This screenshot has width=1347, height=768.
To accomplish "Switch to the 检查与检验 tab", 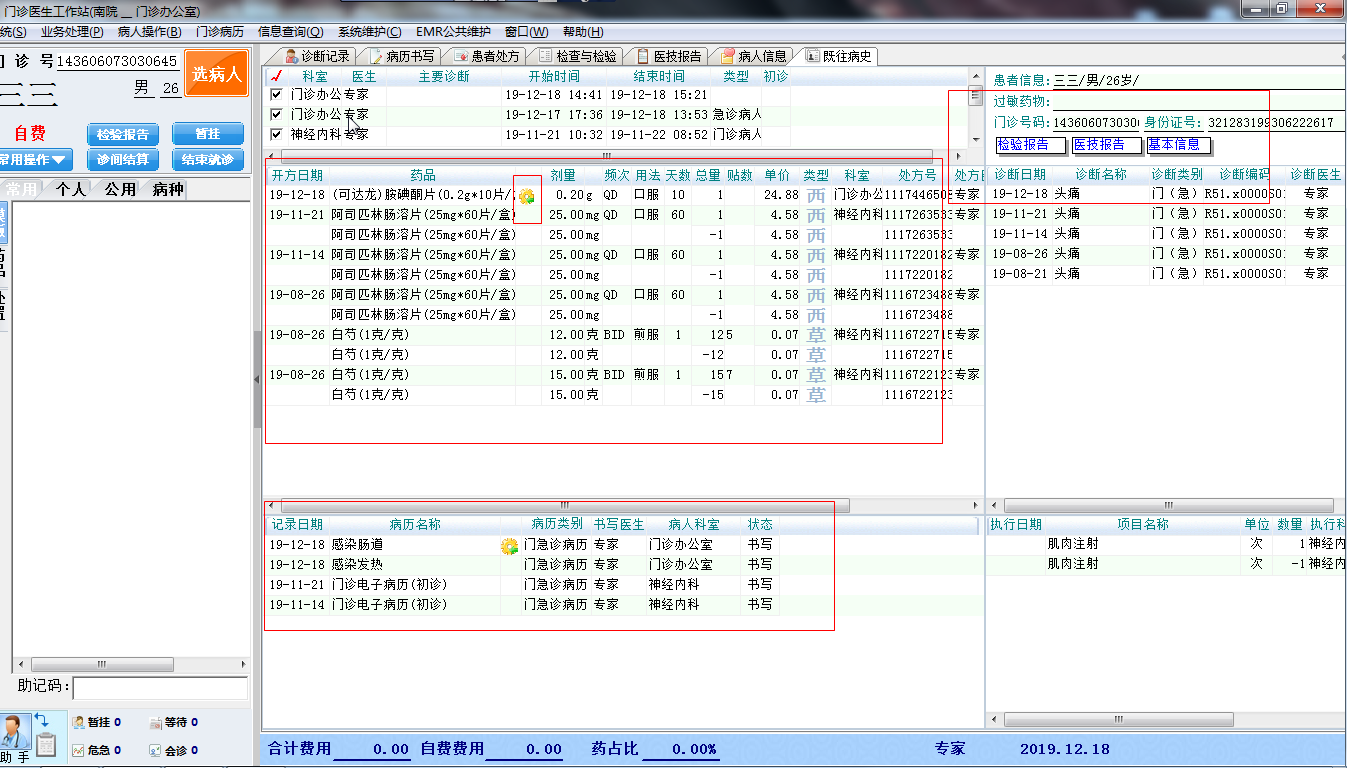I will [x=578, y=56].
